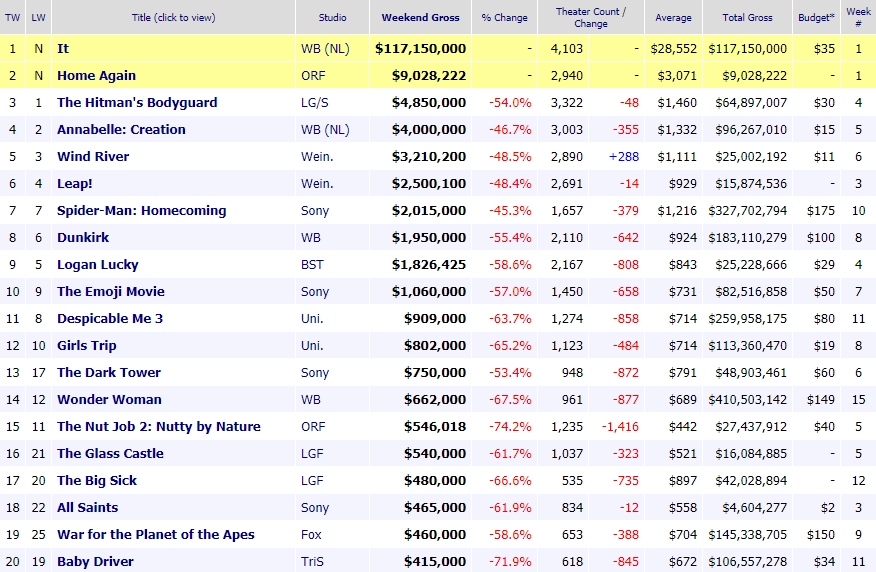This screenshot has height=572, width=876.
Task: Sort by the Budget* column header
Action: click(816, 17)
